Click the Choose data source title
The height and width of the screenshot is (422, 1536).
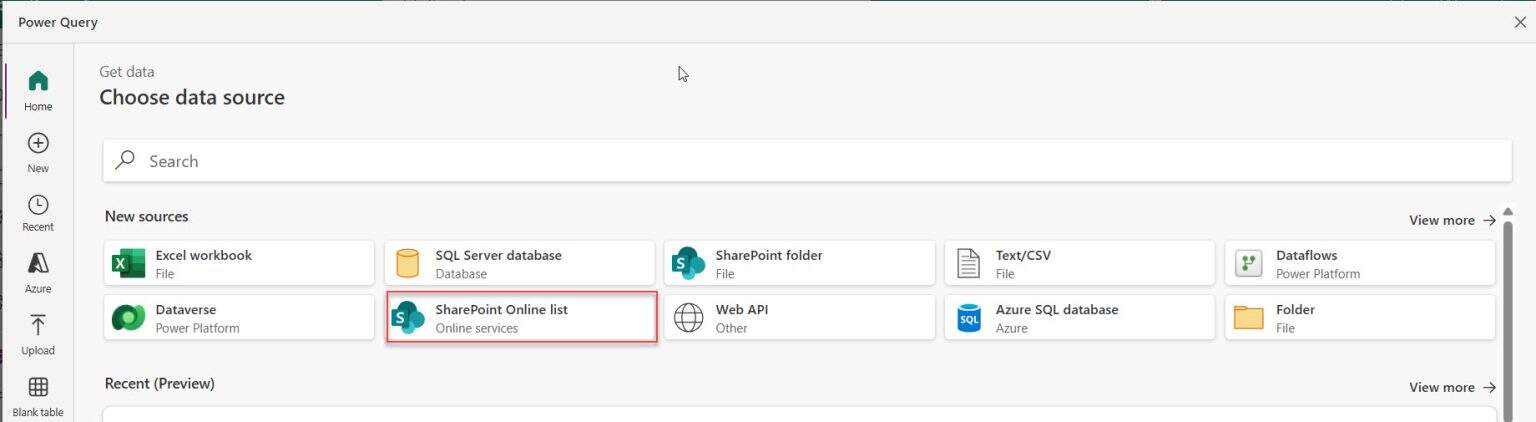[192, 97]
